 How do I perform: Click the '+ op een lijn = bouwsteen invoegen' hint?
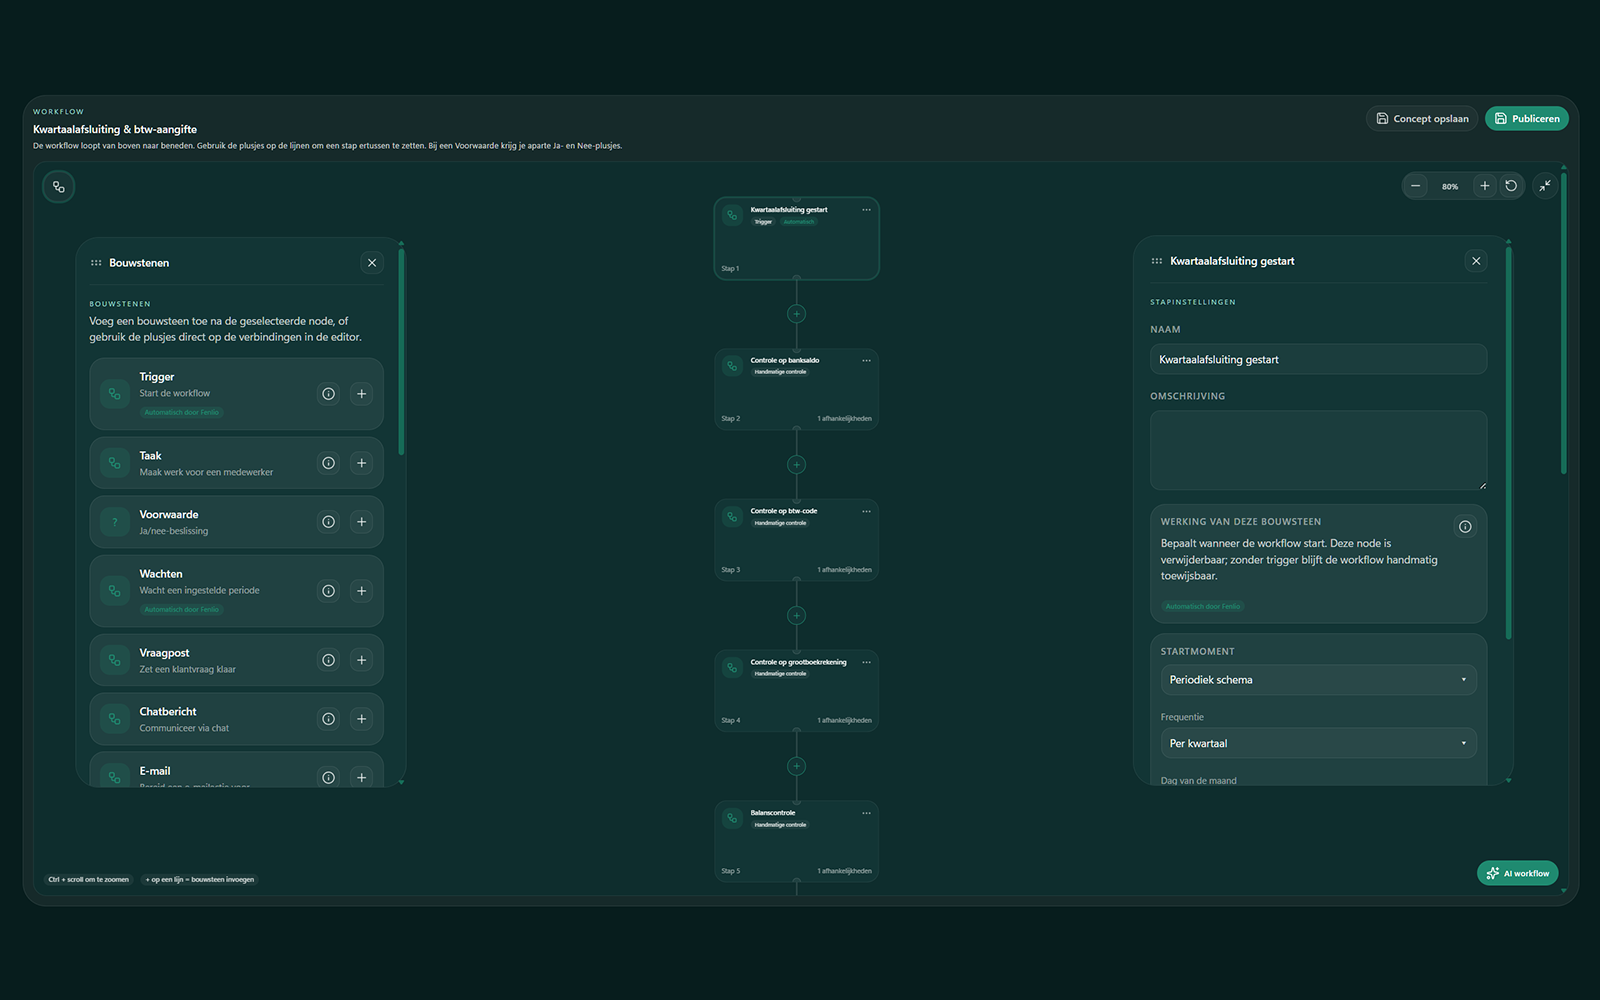point(200,880)
